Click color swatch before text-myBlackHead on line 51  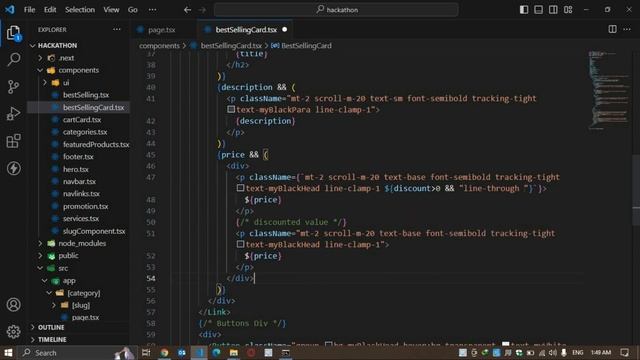coord(240,244)
